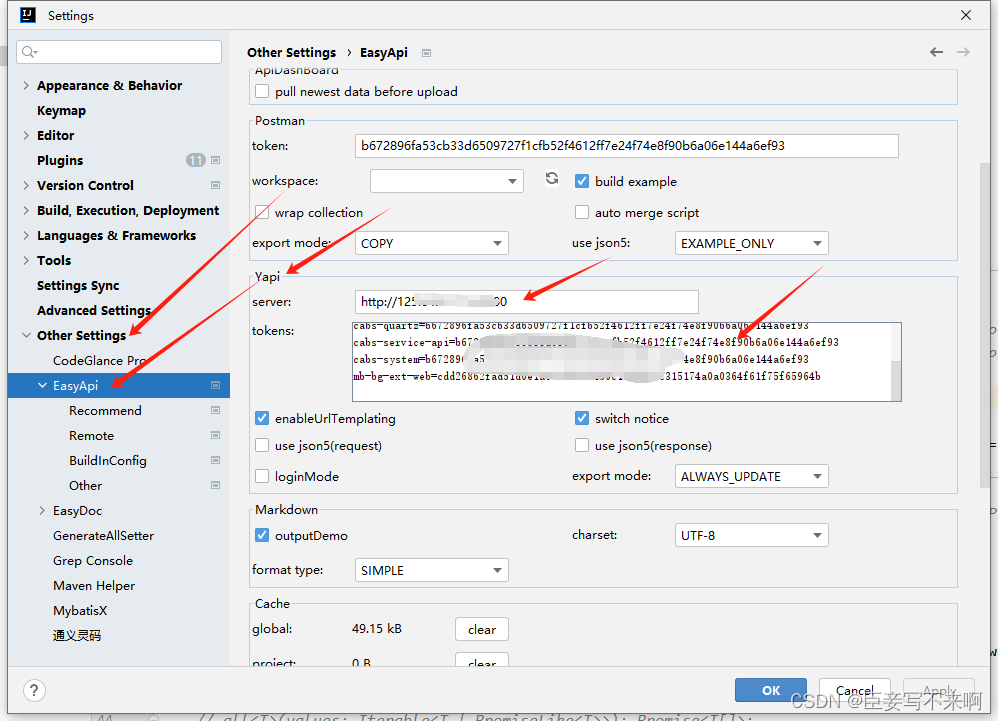This screenshot has width=998, height=721.
Task: Open 通义灵码 settings
Action: coord(76,635)
